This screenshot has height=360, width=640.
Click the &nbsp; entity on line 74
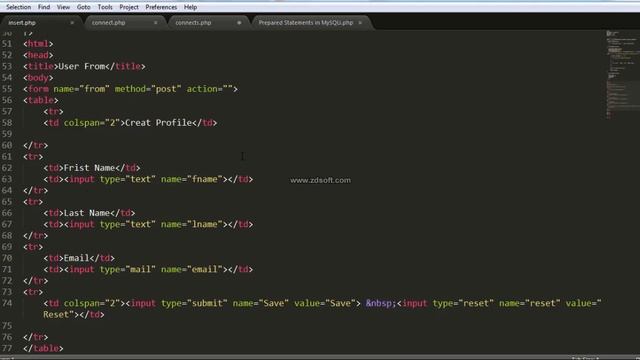pyautogui.click(x=381, y=303)
